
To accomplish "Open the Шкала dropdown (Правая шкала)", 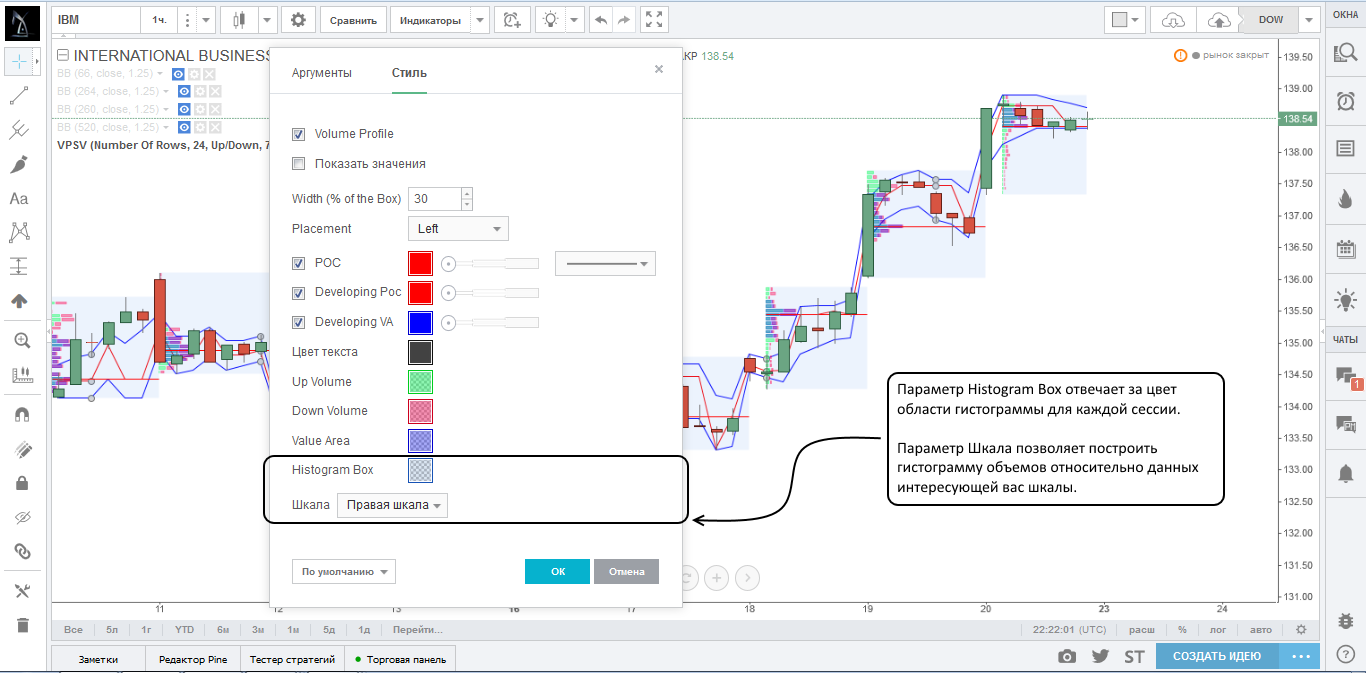I will pyautogui.click(x=393, y=506).
